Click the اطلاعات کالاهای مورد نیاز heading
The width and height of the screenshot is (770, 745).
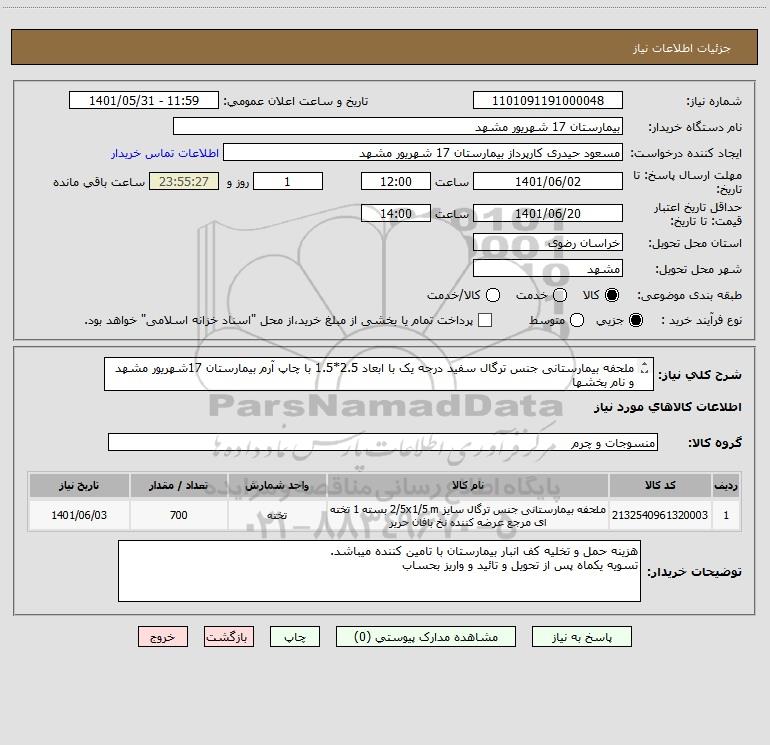pyautogui.click(x=667, y=407)
